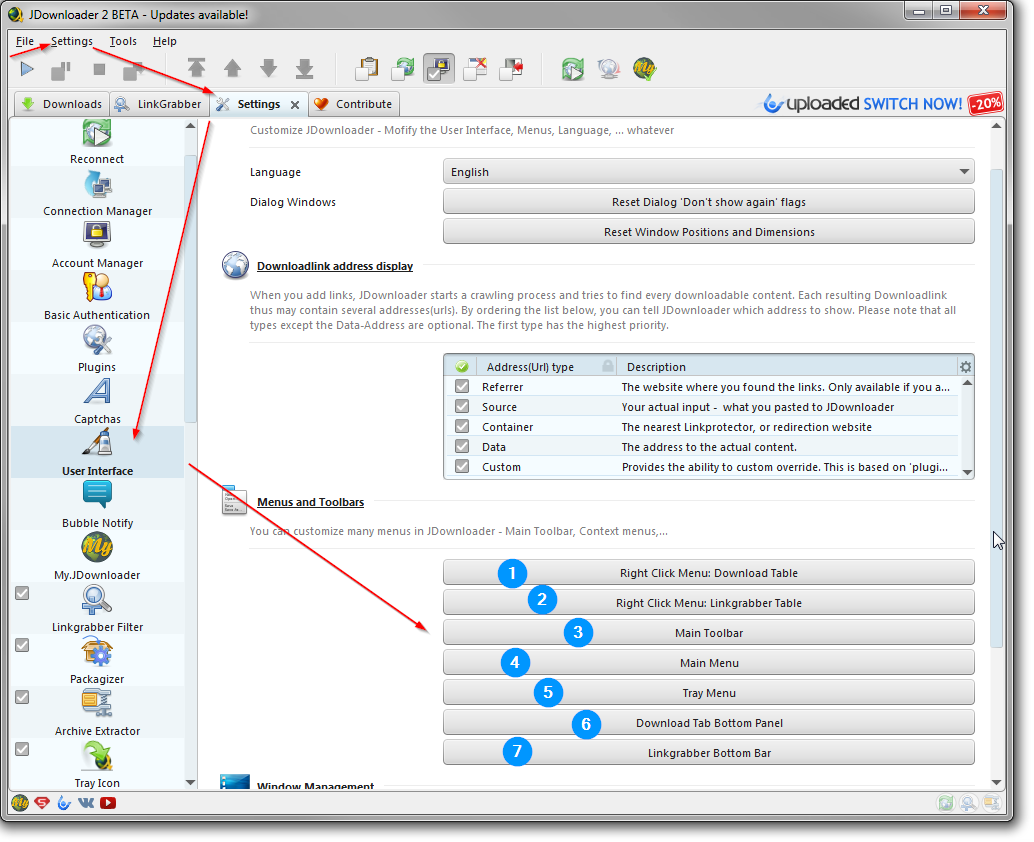Start downloads with the play toolbar icon
This screenshot has height=842, width=1034.
[27, 69]
